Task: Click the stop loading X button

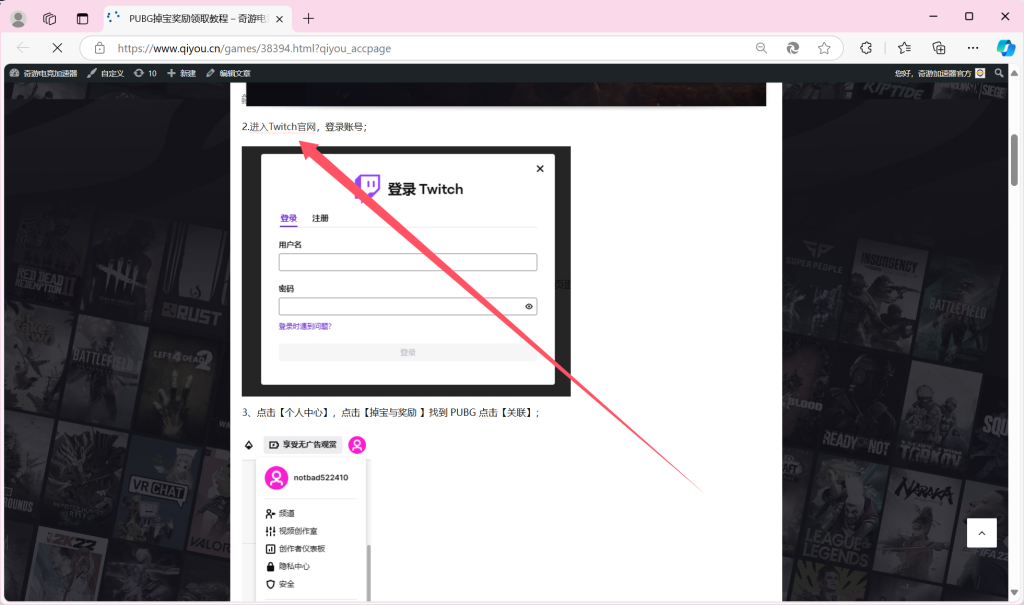Action: [57, 48]
